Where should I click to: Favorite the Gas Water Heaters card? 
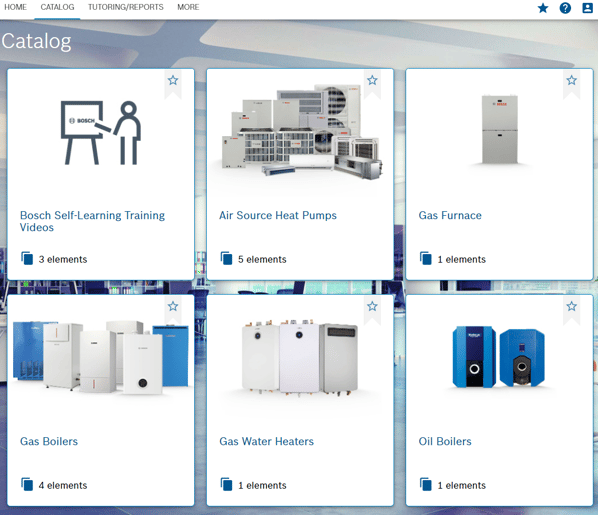pos(372,306)
